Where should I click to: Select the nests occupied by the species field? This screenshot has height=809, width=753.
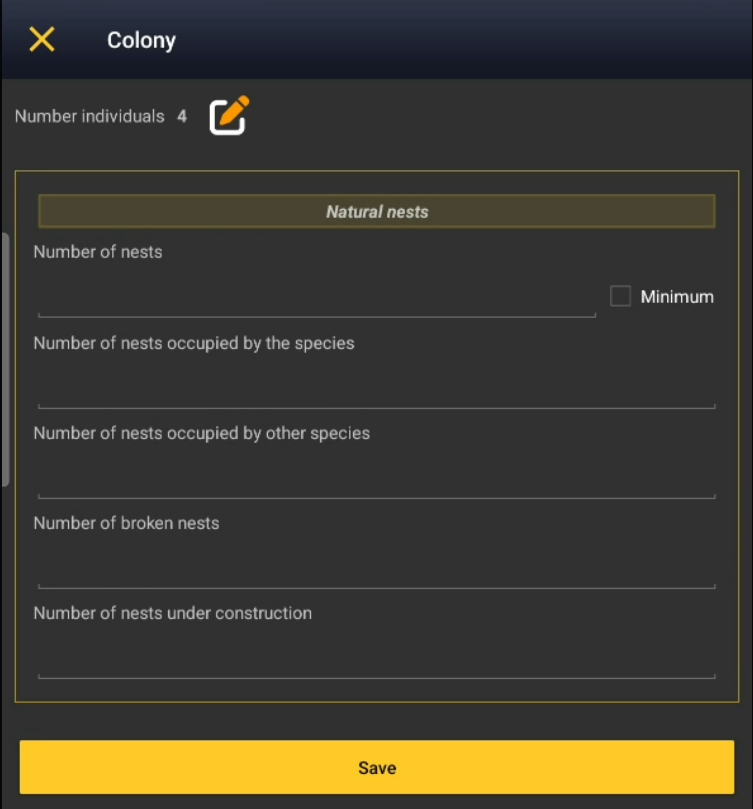[x=376, y=388]
